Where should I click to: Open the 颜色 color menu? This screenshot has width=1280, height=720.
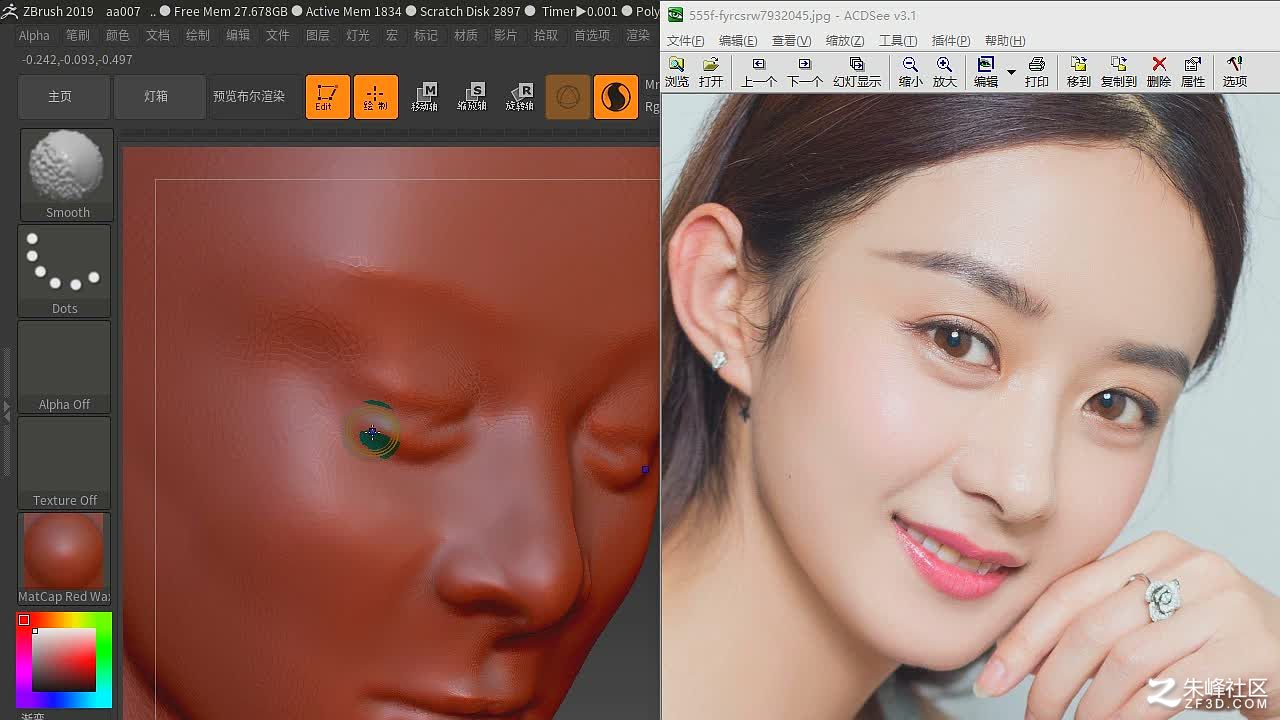[117, 35]
